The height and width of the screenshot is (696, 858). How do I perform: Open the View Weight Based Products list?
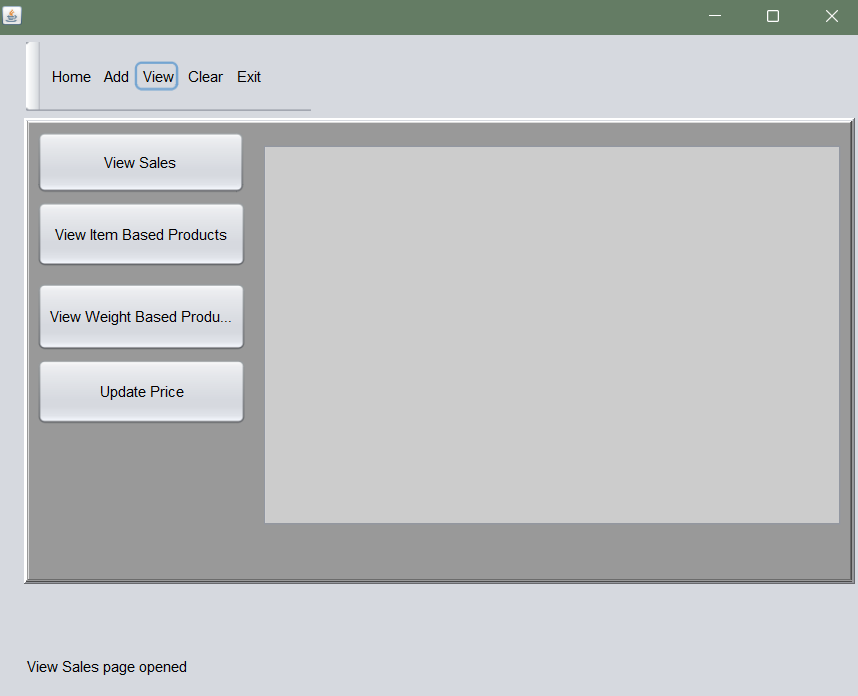pyautogui.click(x=140, y=316)
